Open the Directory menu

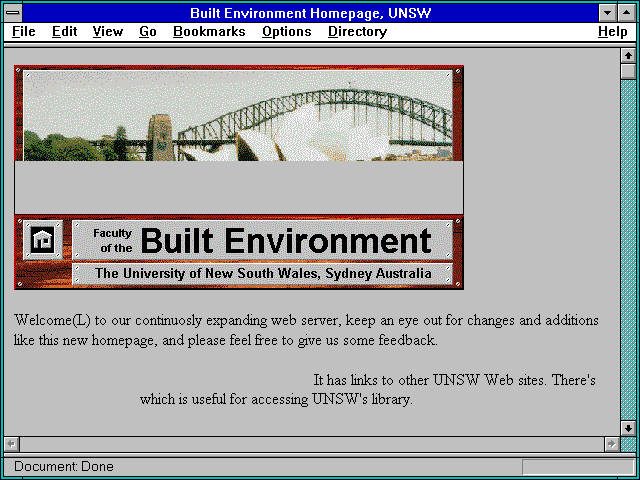[358, 31]
